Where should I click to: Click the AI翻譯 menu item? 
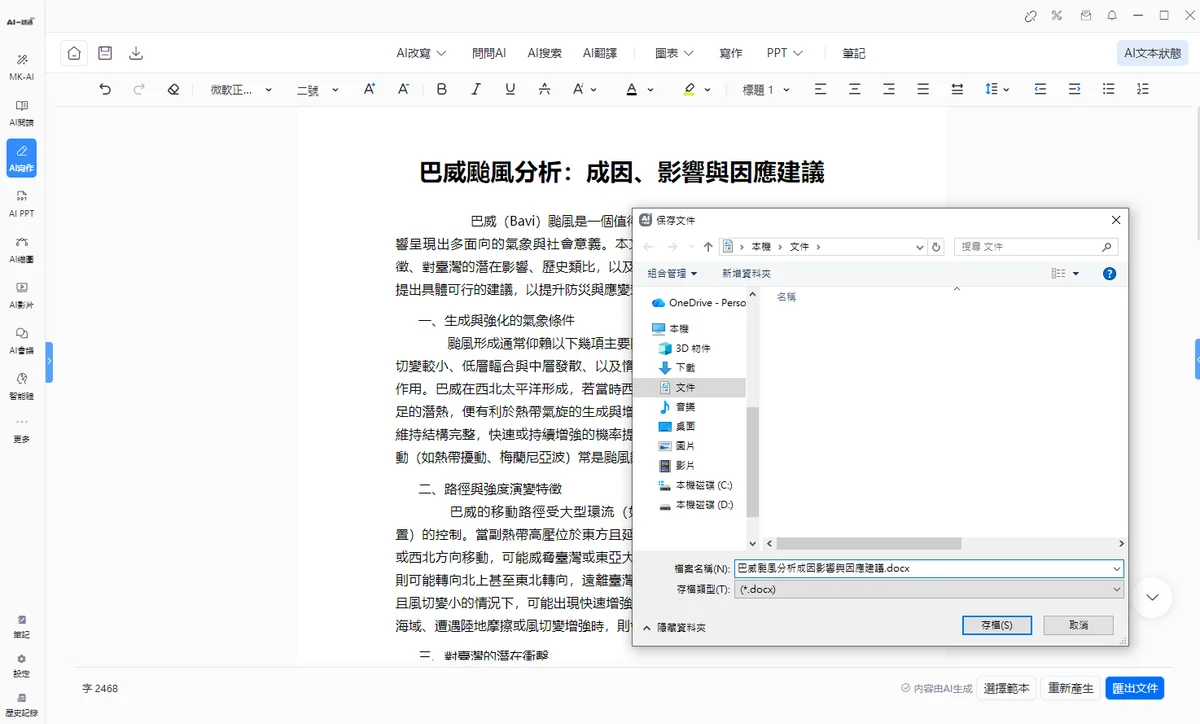[x=600, y=53]
